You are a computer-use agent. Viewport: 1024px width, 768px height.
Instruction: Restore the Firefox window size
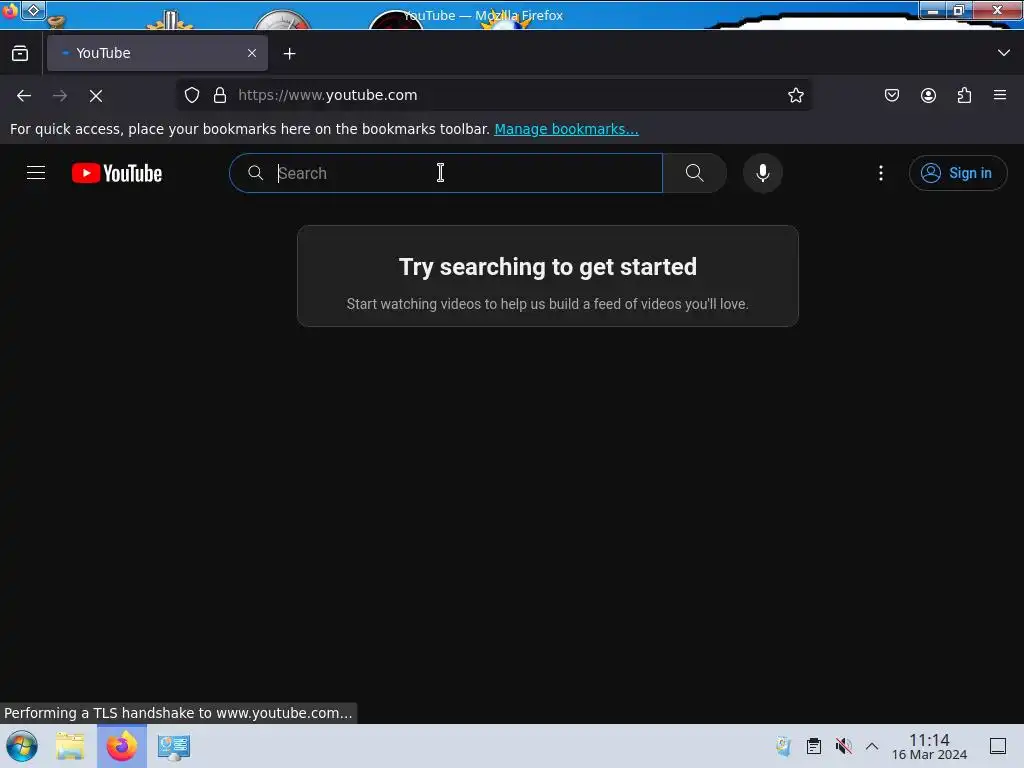point(959,10)
